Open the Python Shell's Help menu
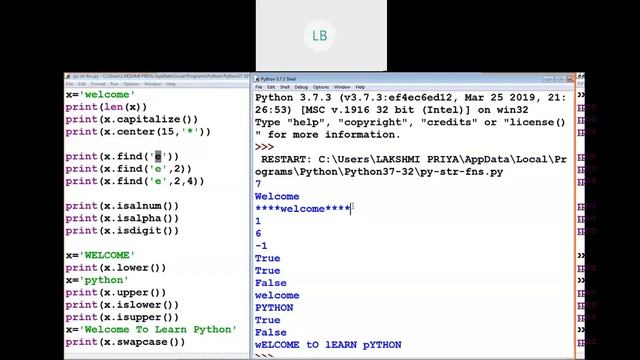 [x=360, y=87]
